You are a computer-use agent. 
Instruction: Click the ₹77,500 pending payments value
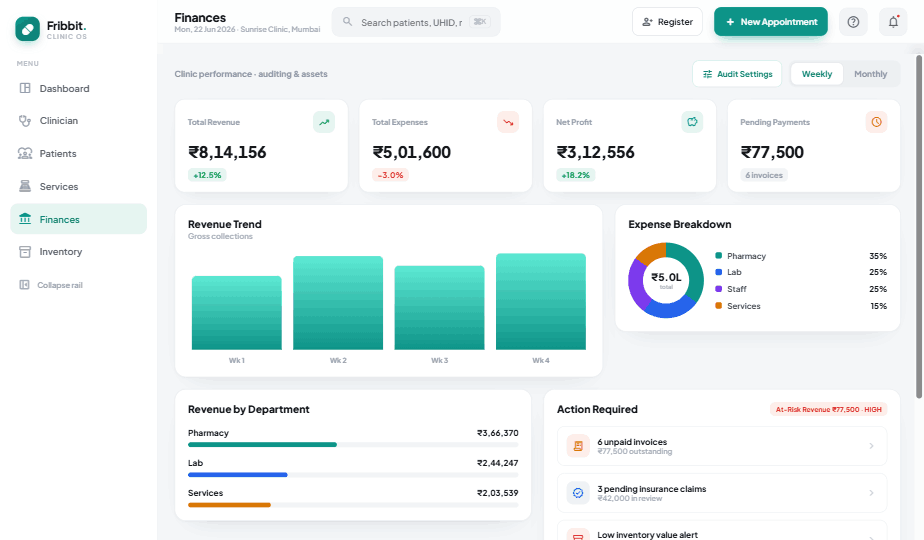pyautogui.click(x=772, y=152)
